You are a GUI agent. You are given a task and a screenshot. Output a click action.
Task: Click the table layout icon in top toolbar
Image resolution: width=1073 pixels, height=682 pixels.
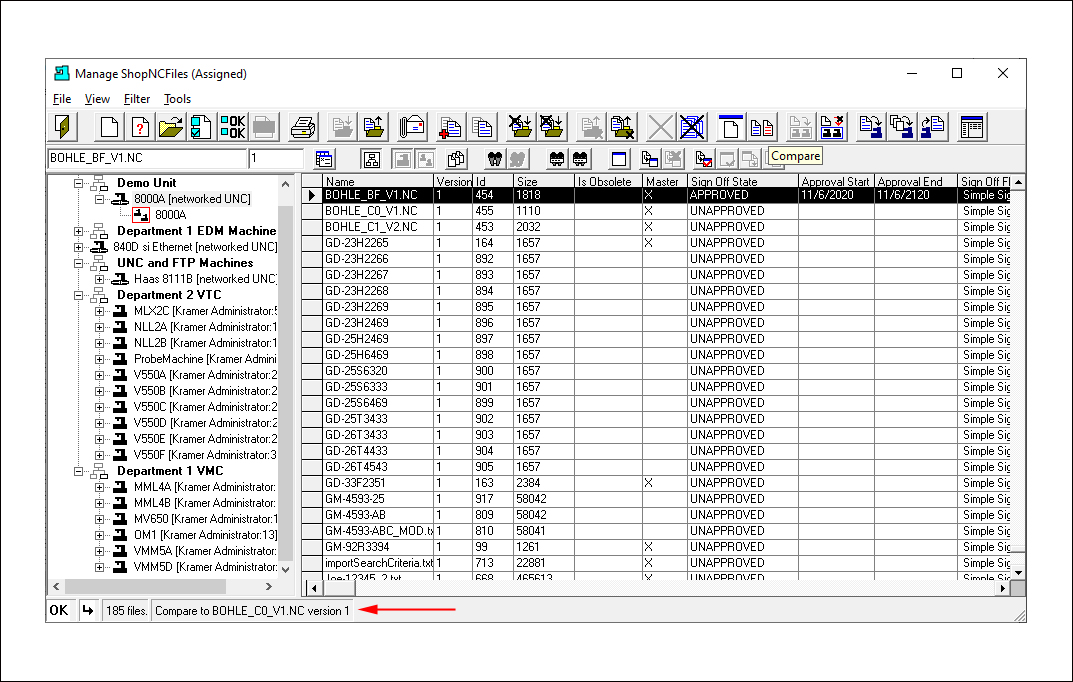[x=972, y=127]
